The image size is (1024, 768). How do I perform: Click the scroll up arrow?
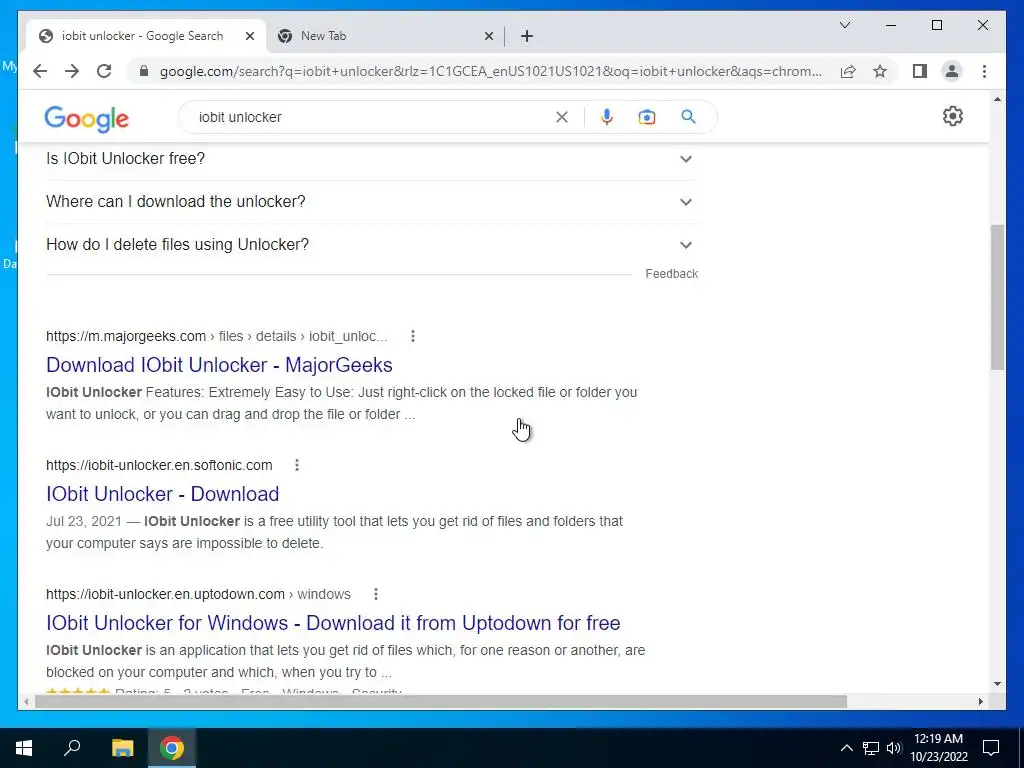pyautogui.click(x=997, y=99)
